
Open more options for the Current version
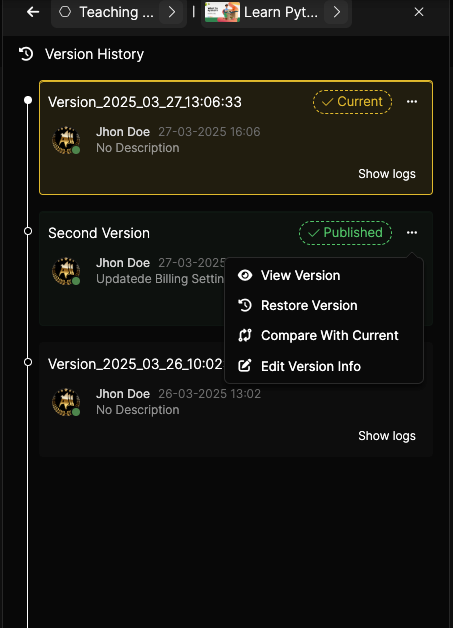[x=412, y=102]
